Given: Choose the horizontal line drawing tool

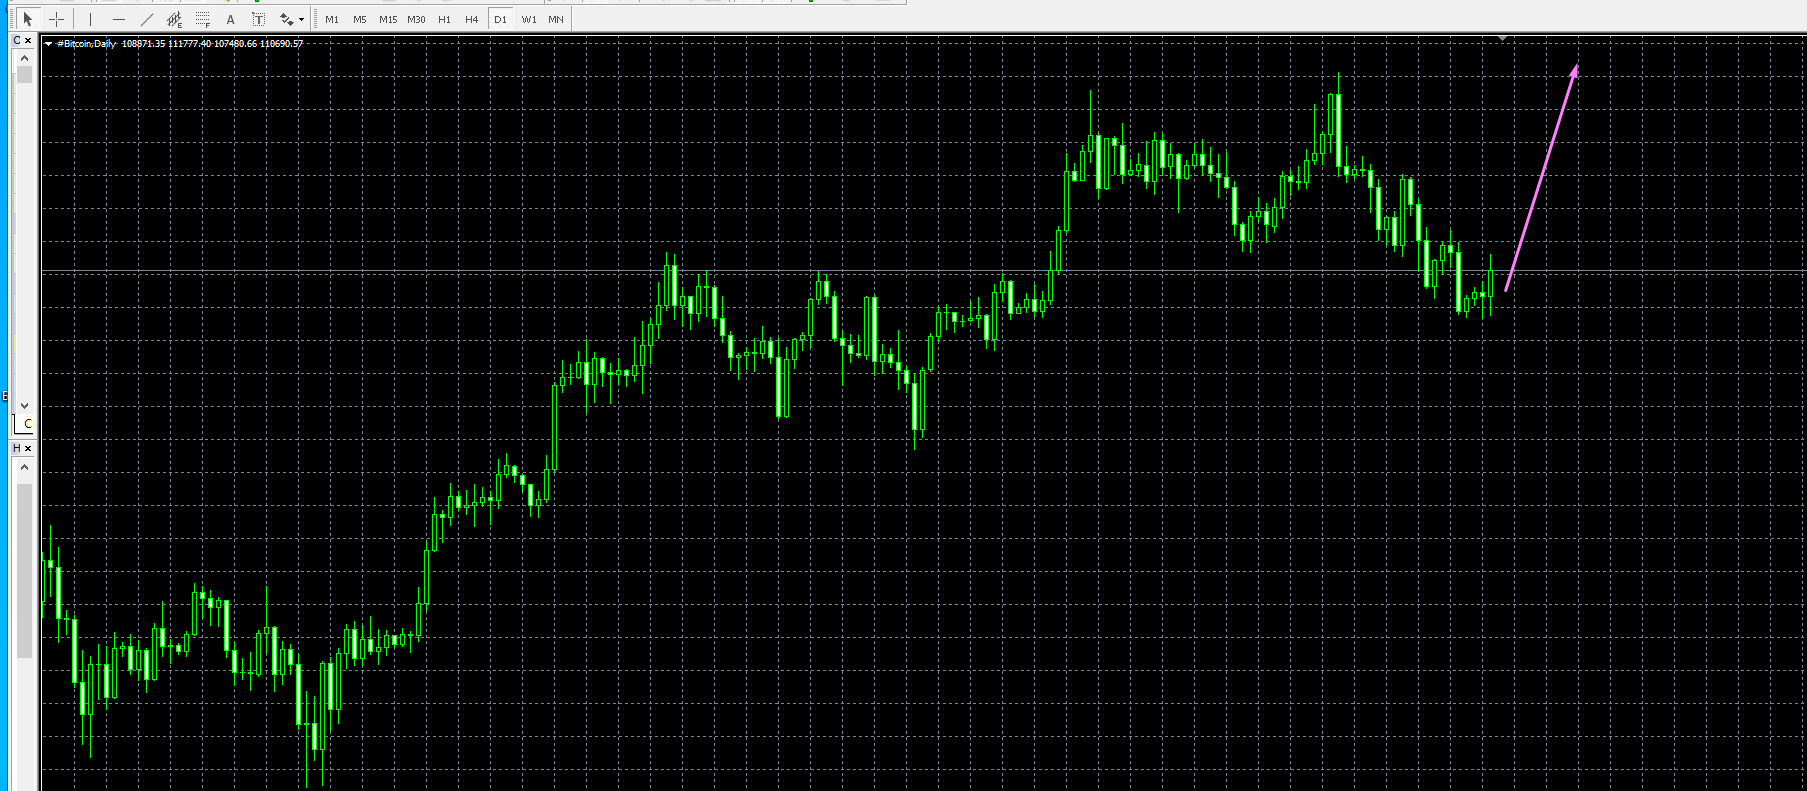Looking at the screenshot, I should click(x=119, y=19).
